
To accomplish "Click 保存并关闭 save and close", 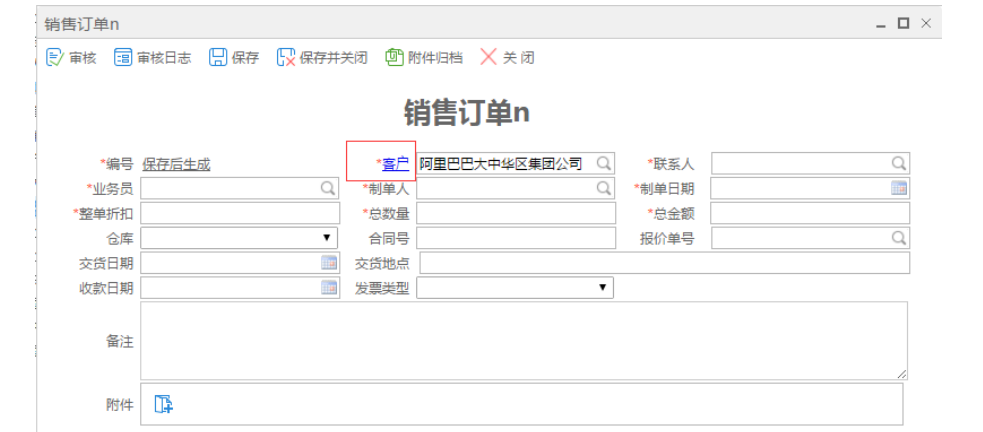I will point(286,58).
